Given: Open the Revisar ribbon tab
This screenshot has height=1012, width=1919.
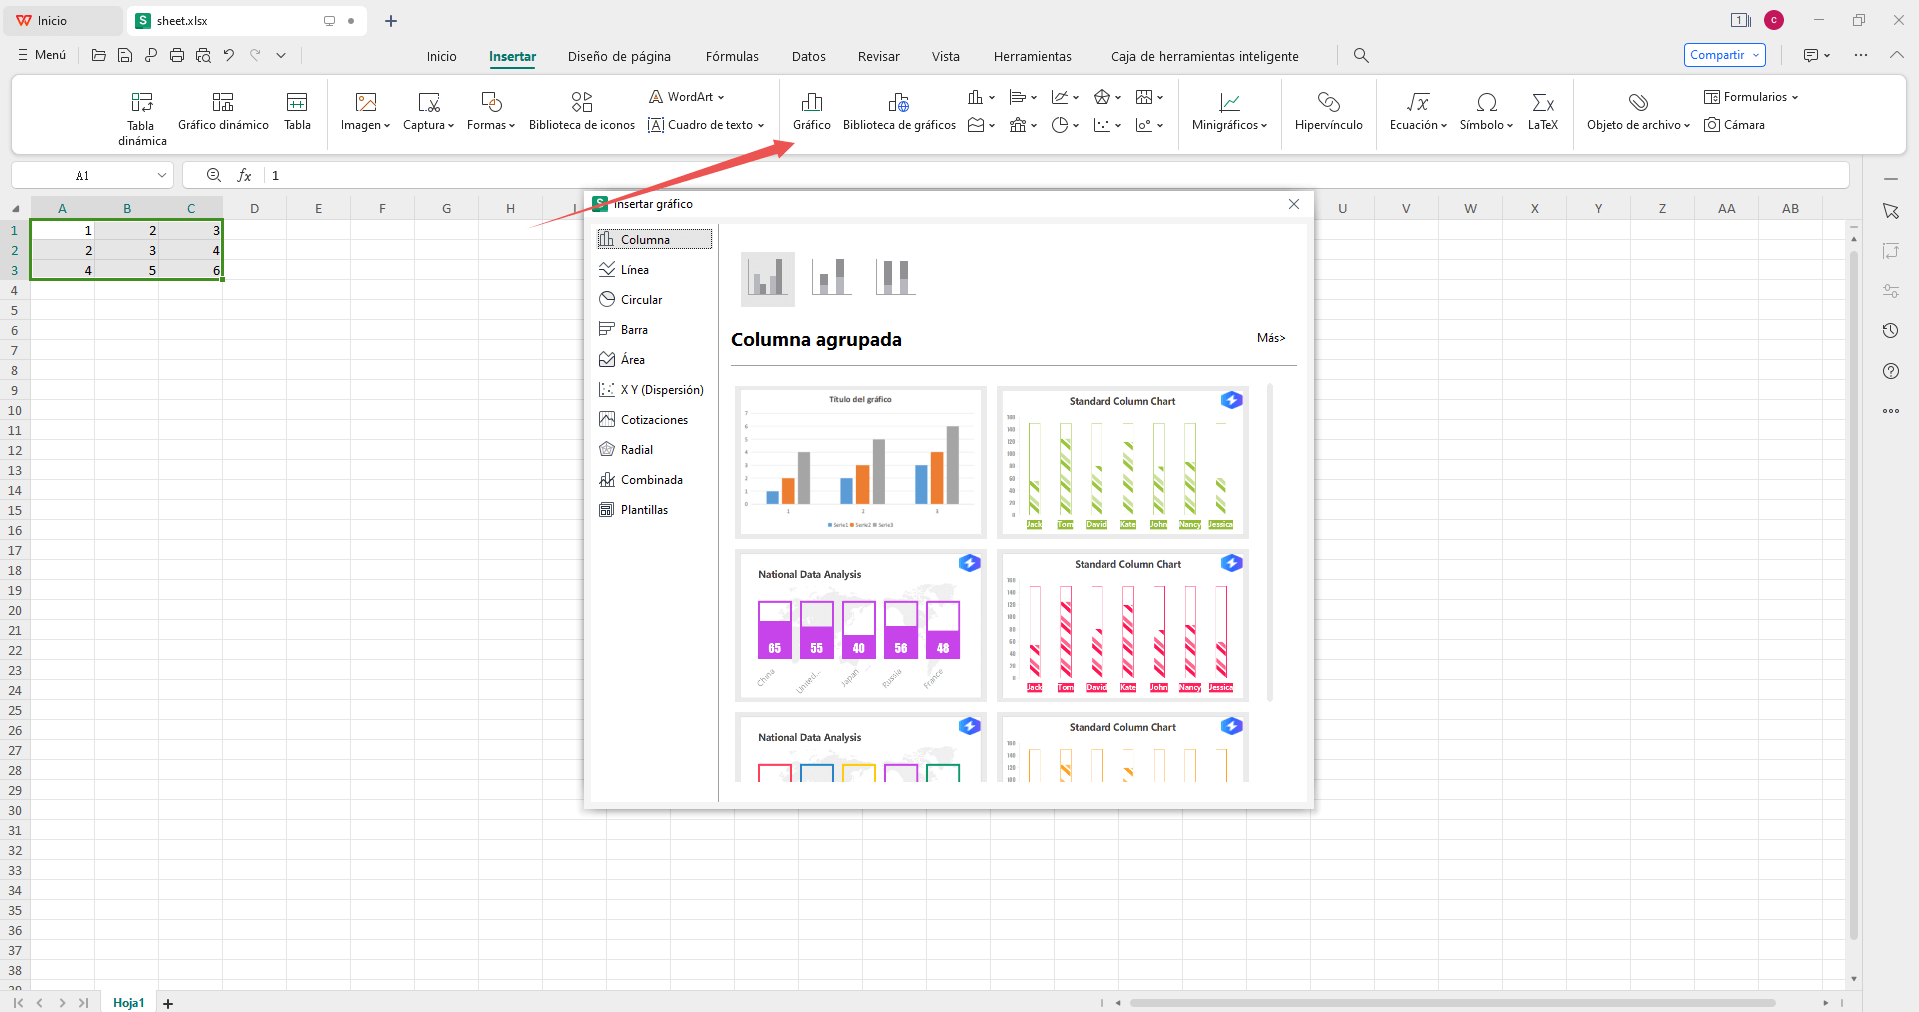Looking at the screenshot, I should tap(877, 56).
